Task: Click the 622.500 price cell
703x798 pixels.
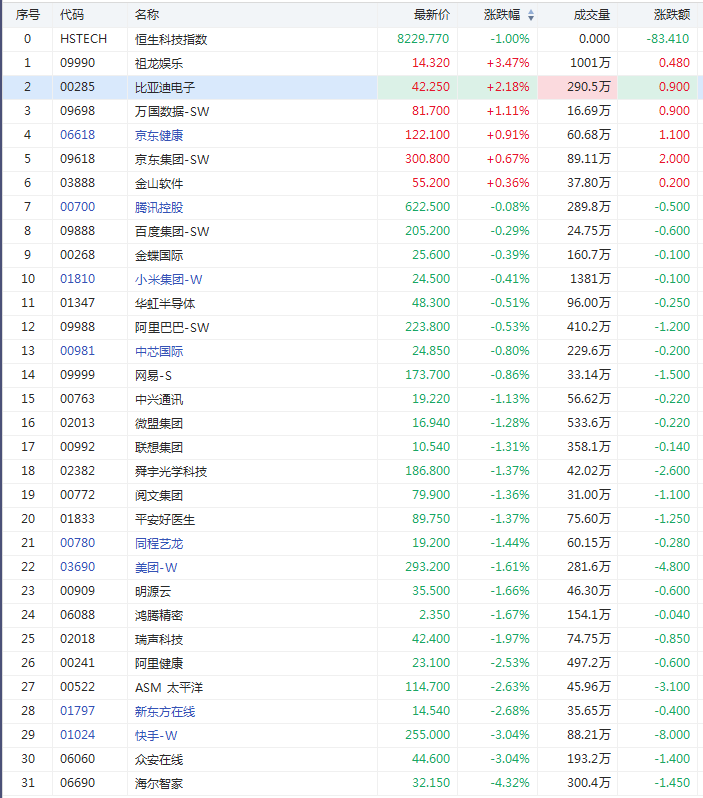Action: pyautogui.click(x=428, y=207)
